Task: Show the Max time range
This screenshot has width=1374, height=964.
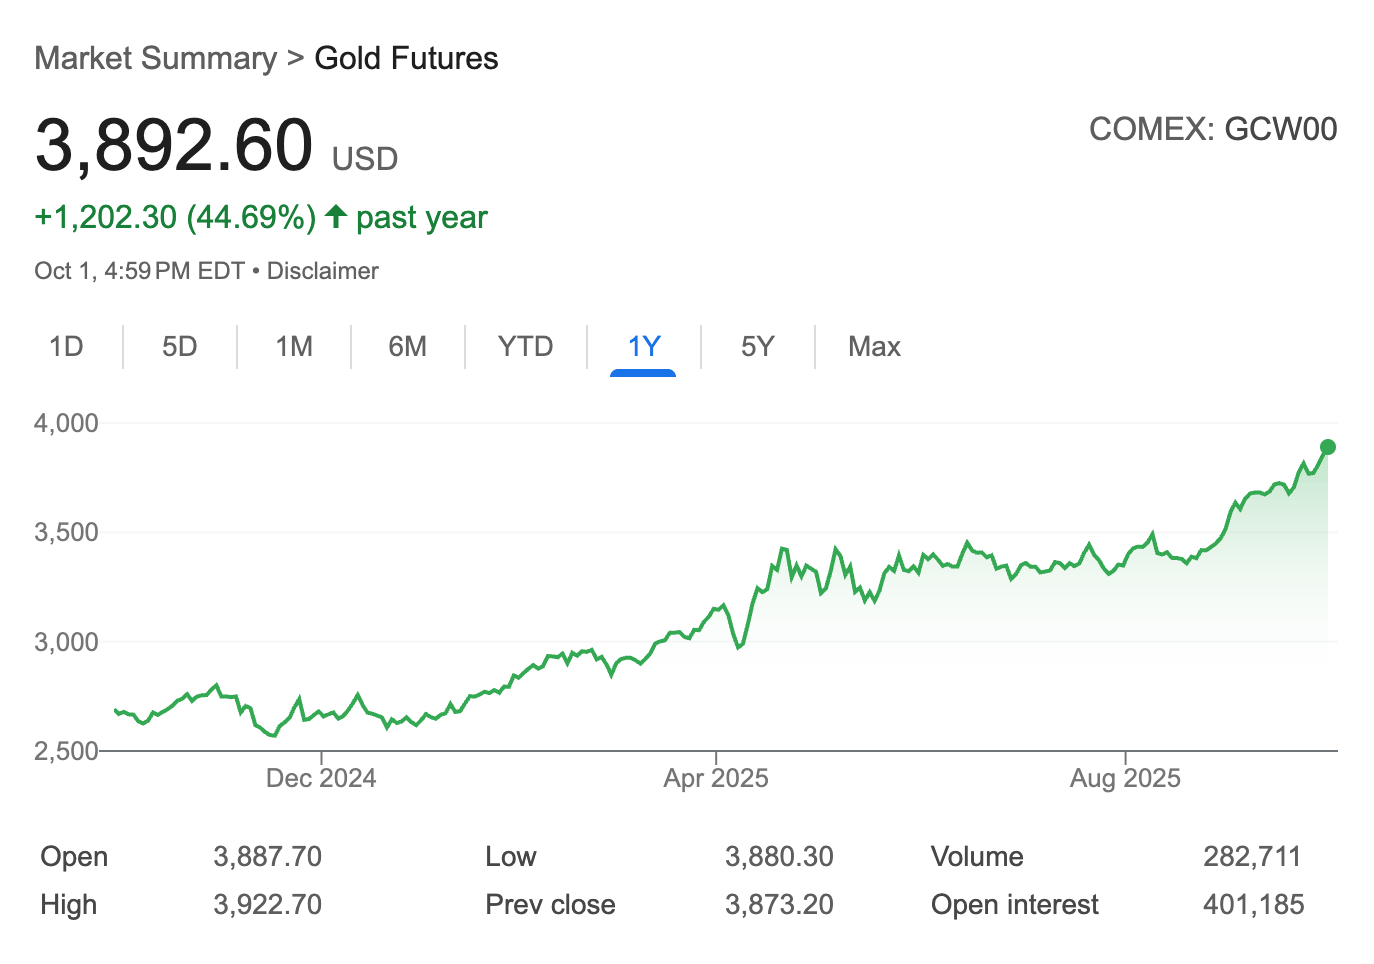Action: (x=874, y=347)
